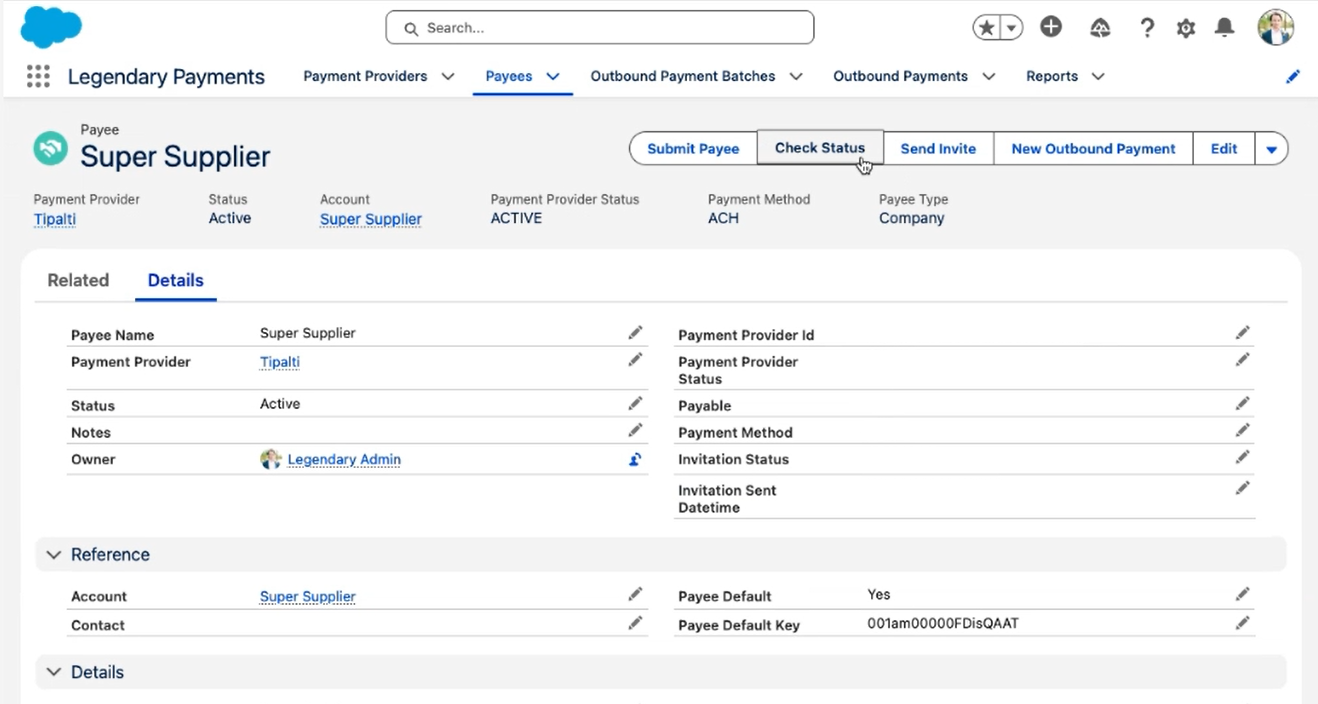Switch to the Related tab
The height and width of the screenshot is (704, 1318).
click(78, 281)
